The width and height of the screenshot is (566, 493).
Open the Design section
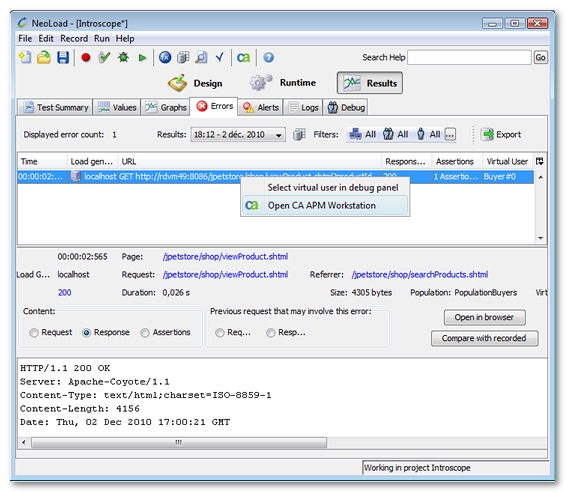[x=195, y=83]
